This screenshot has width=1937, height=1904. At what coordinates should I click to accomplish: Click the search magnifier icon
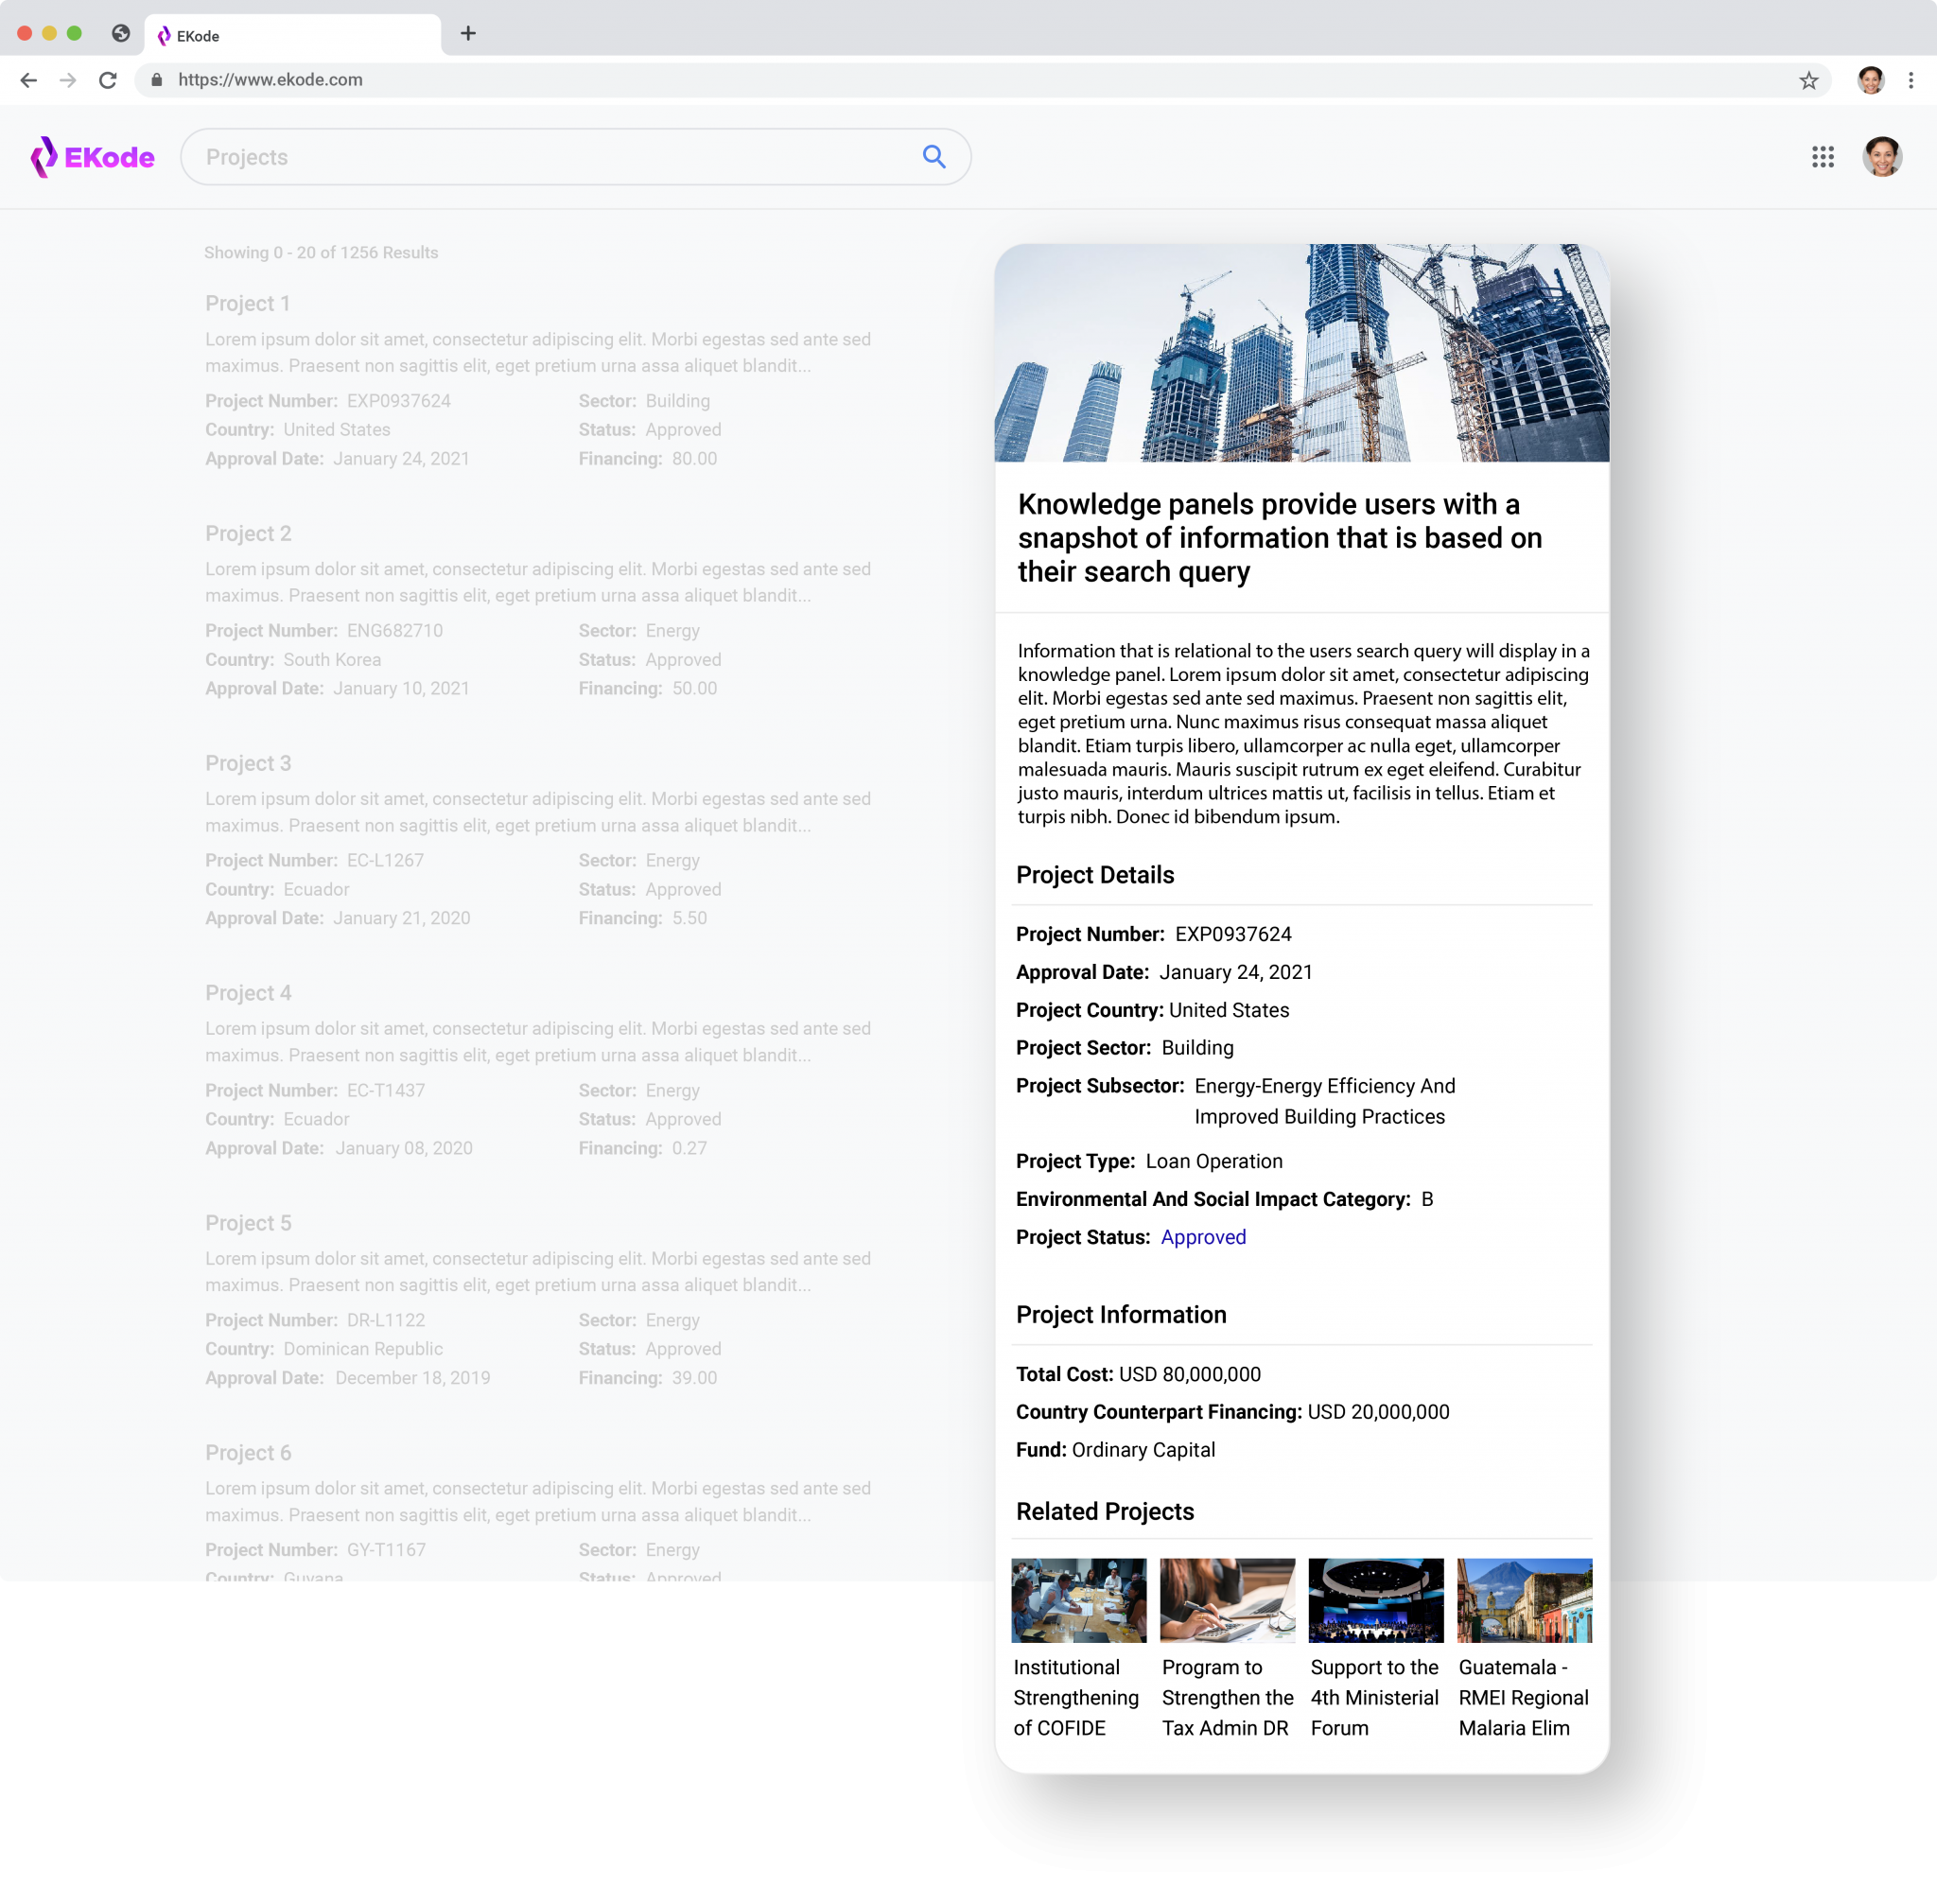click(933, 157)
